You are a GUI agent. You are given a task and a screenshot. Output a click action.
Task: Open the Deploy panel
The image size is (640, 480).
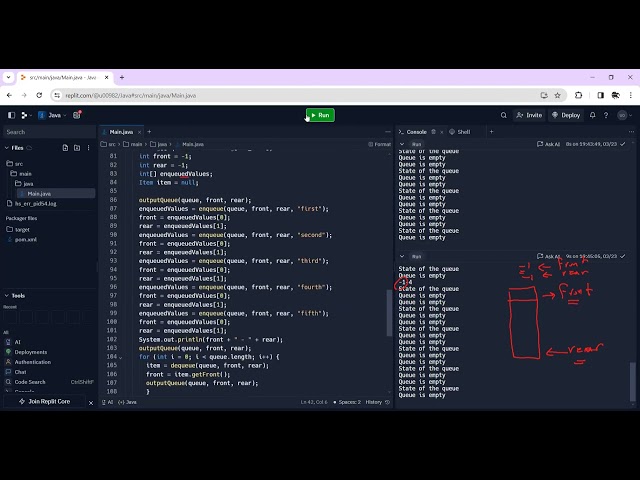566,115
